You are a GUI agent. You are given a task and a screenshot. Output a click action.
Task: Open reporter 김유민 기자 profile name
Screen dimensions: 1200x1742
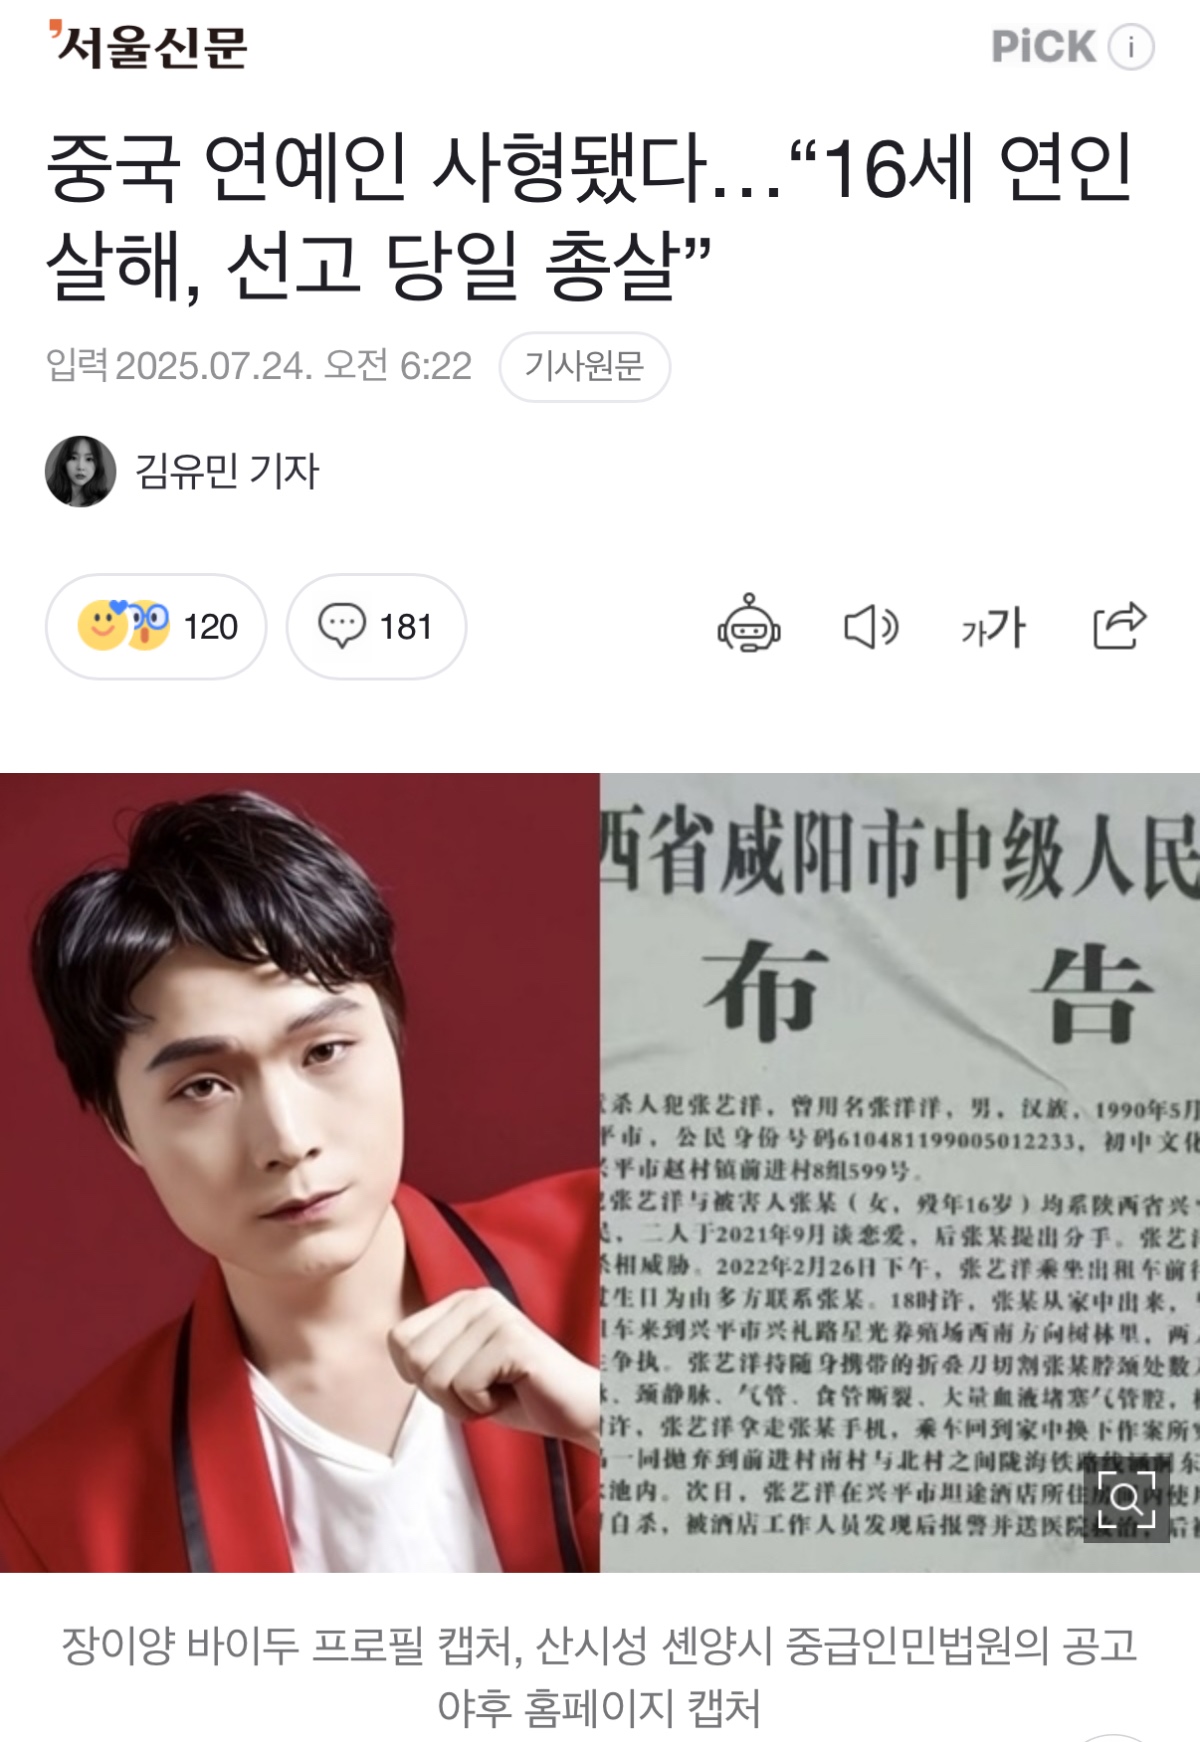[x=227, y=471]
